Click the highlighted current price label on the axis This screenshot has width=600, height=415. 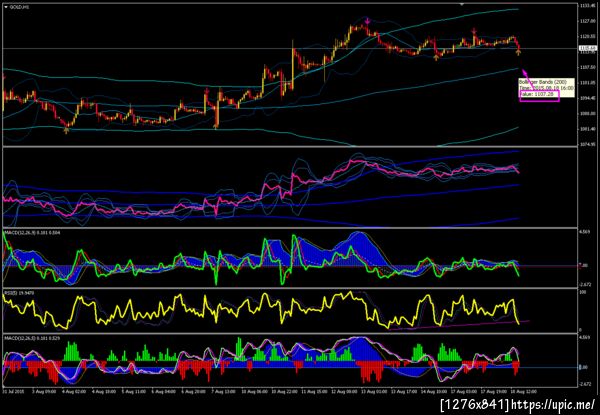click(x=588, y=48)
